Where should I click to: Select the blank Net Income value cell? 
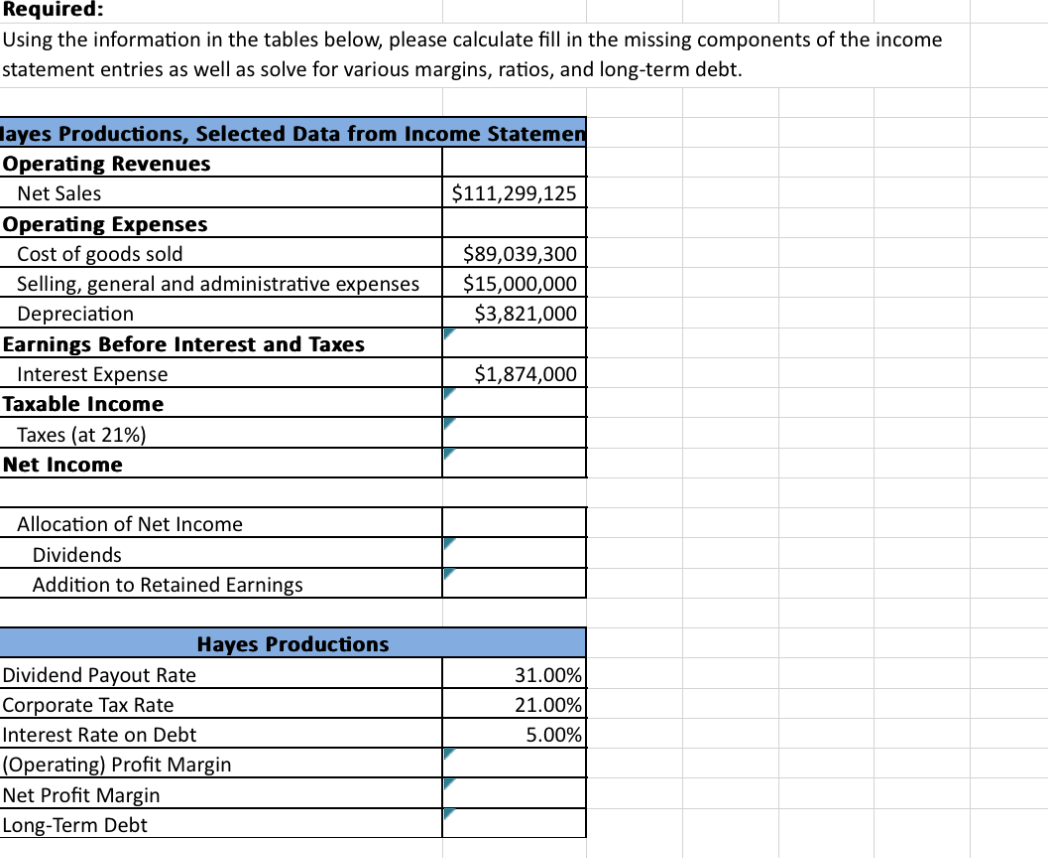click(x=514, y=463)
